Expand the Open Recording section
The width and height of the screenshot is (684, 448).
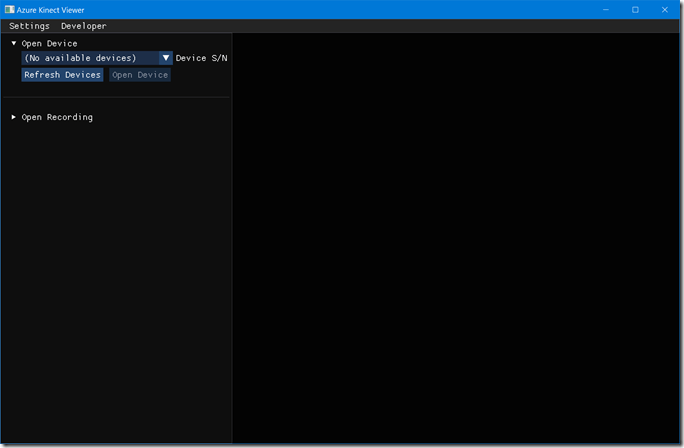(x=14, y=117)
